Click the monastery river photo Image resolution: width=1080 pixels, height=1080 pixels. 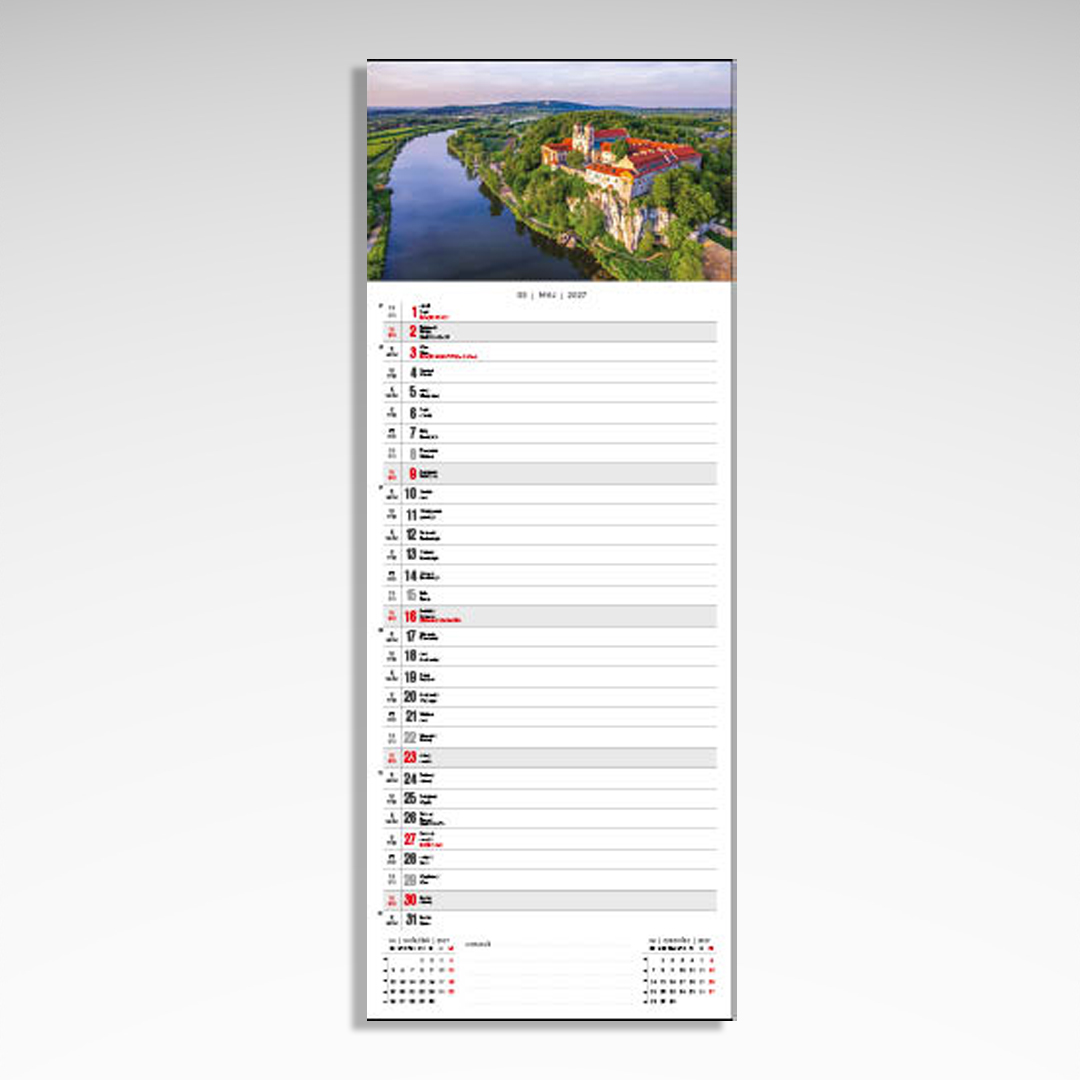(x=550, y=171)
